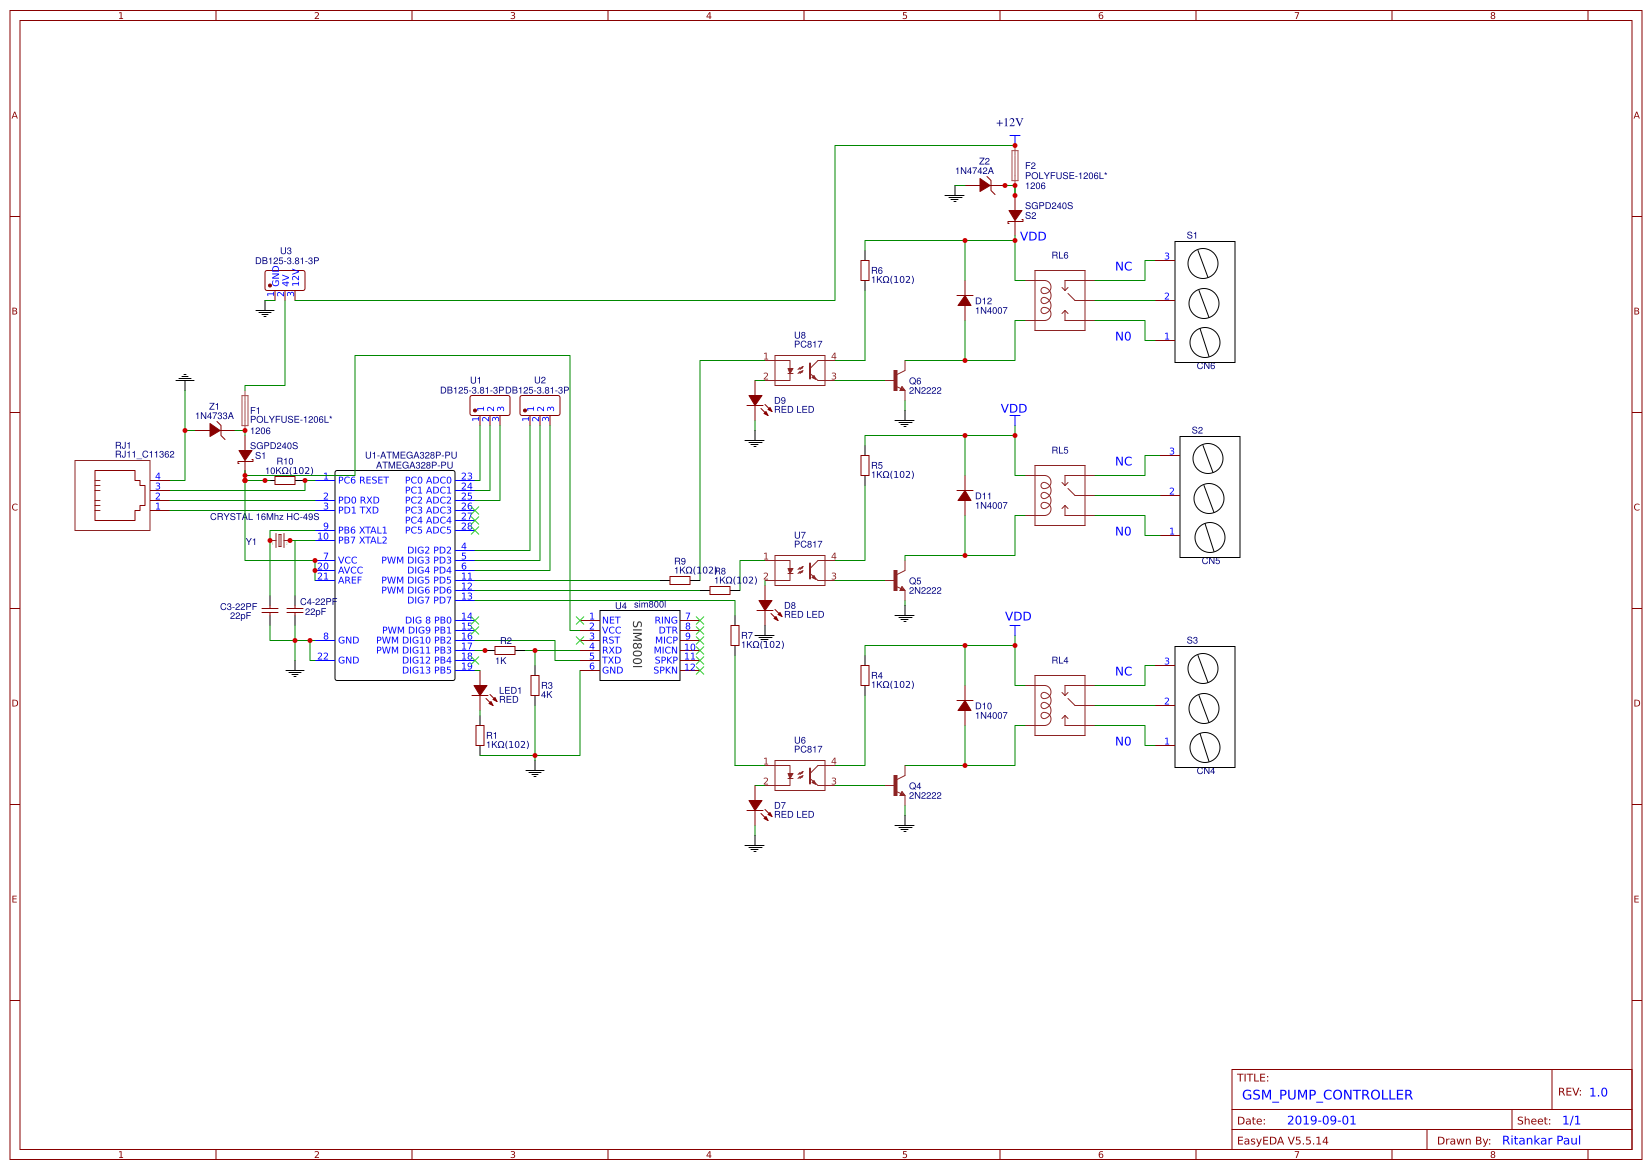Click the RED LED D7 symbol
Image resolution: width=1652 pixels, height=1170 pixels.
tap(756, 806)
